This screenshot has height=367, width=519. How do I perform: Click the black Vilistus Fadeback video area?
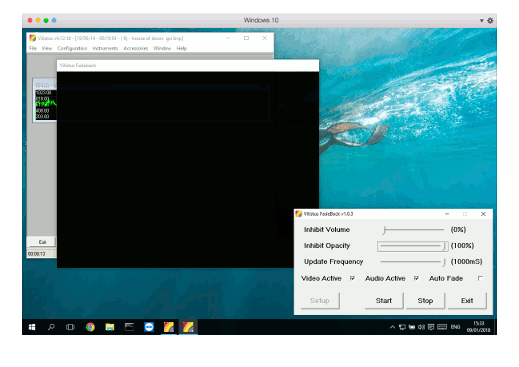188,169
